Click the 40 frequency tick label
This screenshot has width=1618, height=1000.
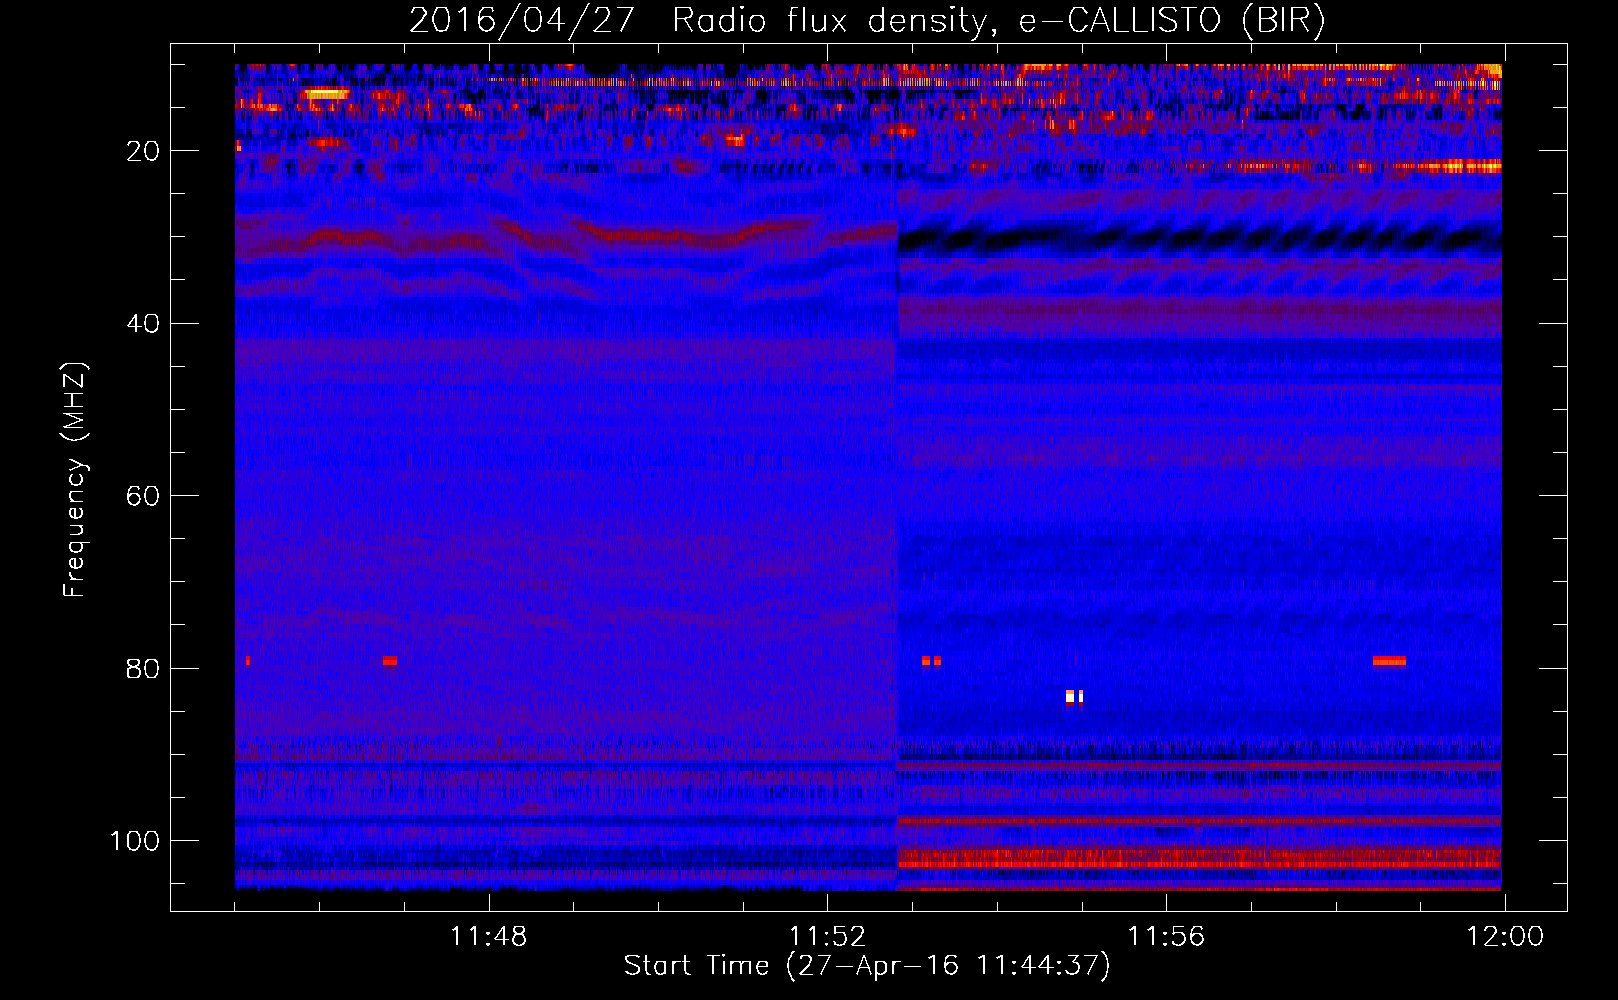[x=142, y=324]
